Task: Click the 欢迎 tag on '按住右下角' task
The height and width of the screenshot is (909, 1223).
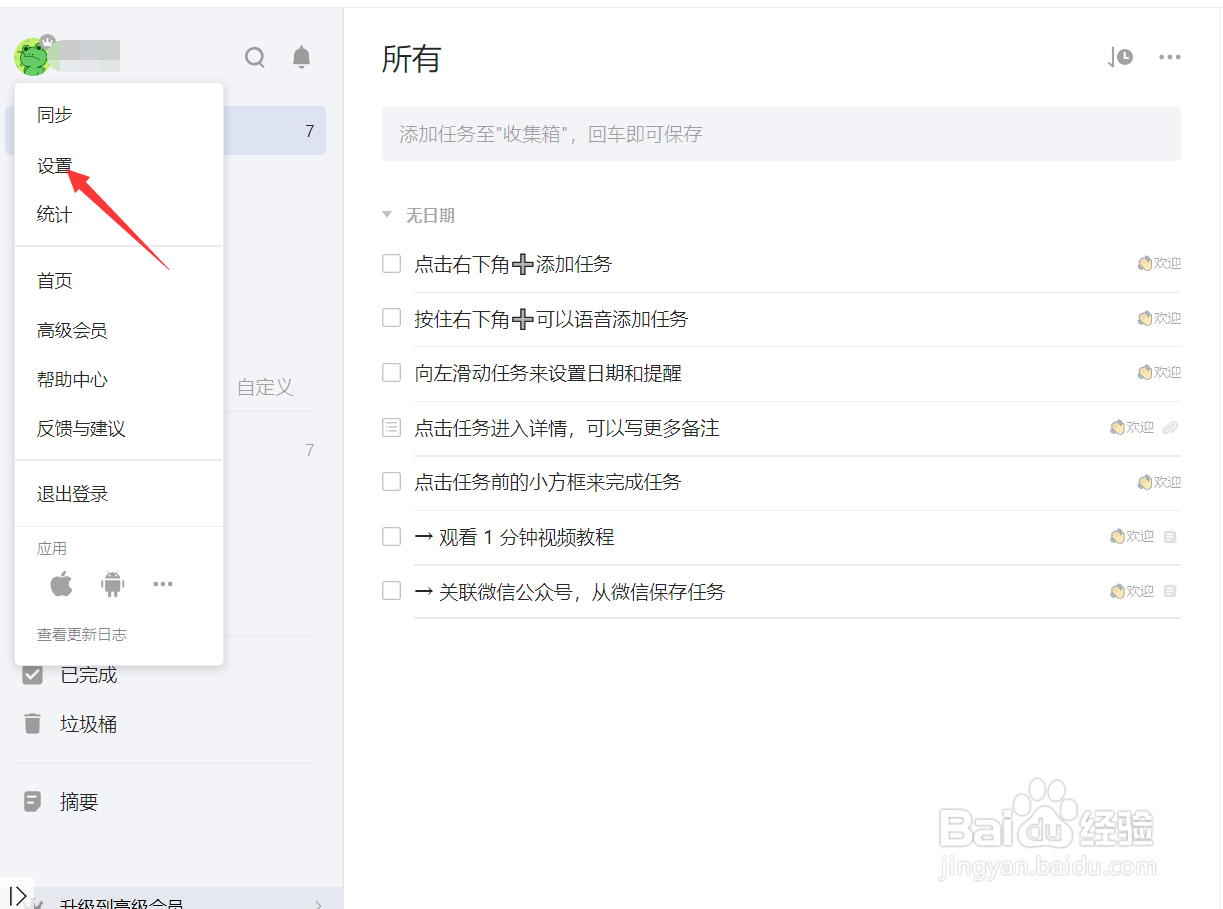Action: (x=1159, y=318)
